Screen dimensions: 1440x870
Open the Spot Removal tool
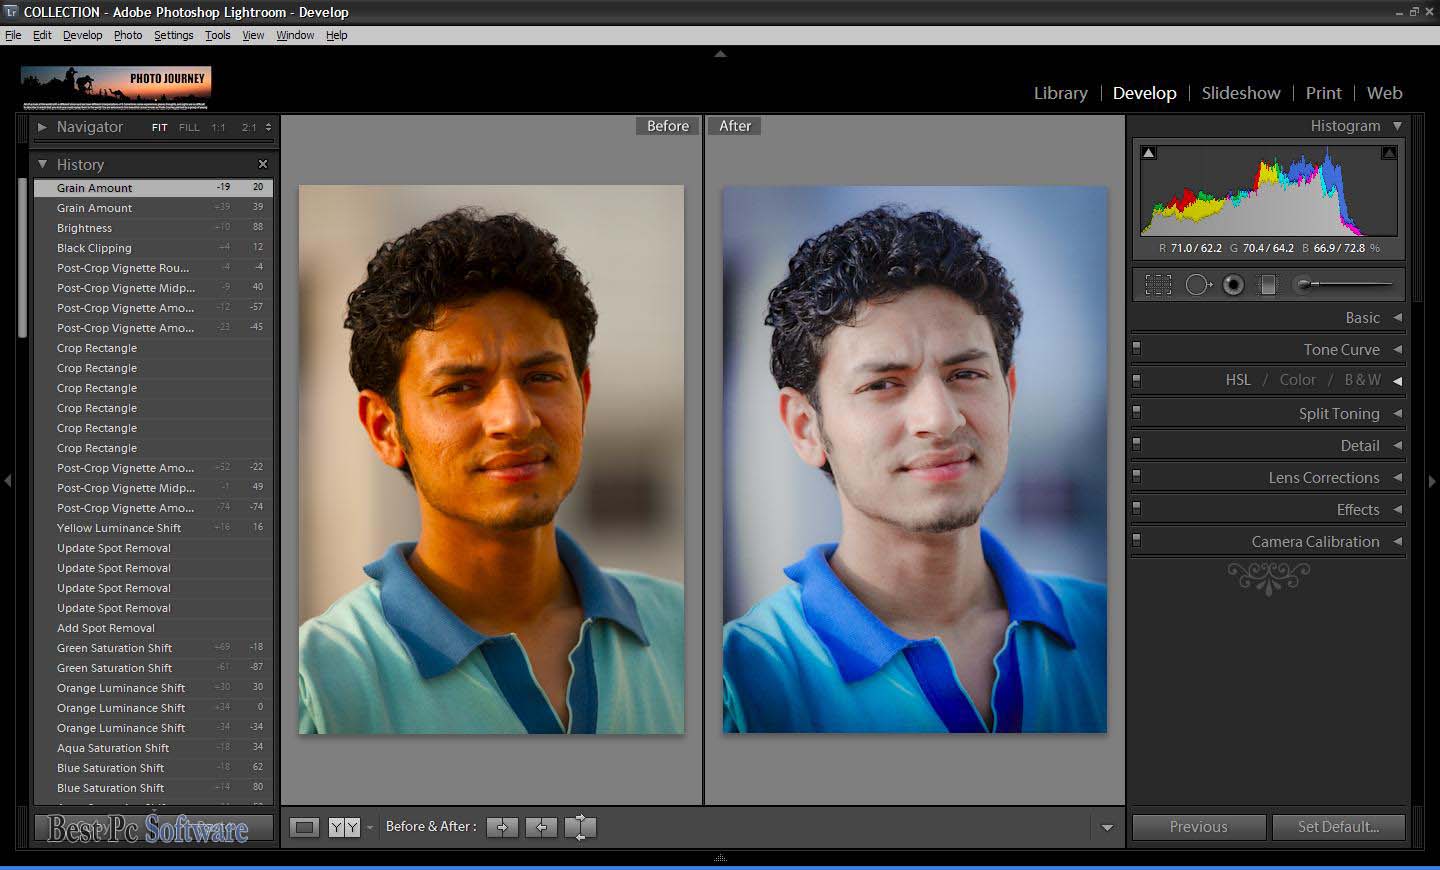tap(1198, 284)
